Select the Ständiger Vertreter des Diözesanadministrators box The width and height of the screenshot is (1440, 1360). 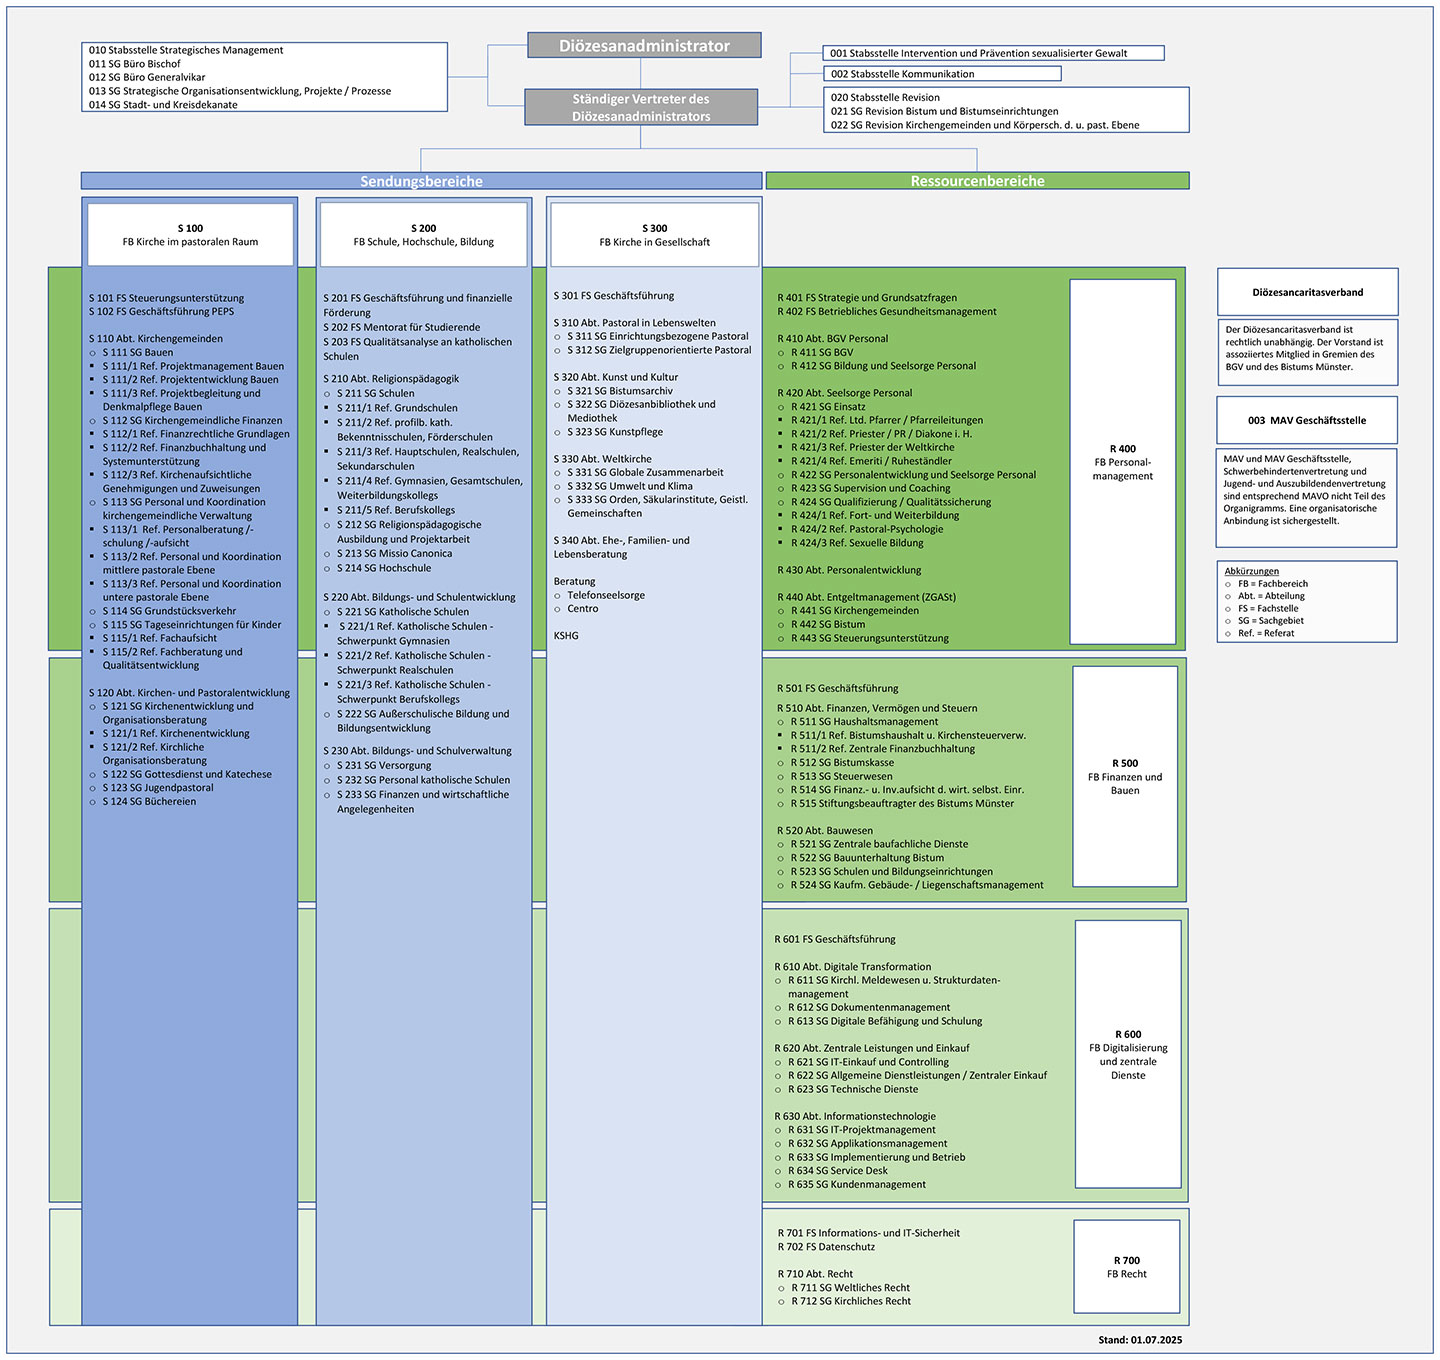(x=641, y=108)
